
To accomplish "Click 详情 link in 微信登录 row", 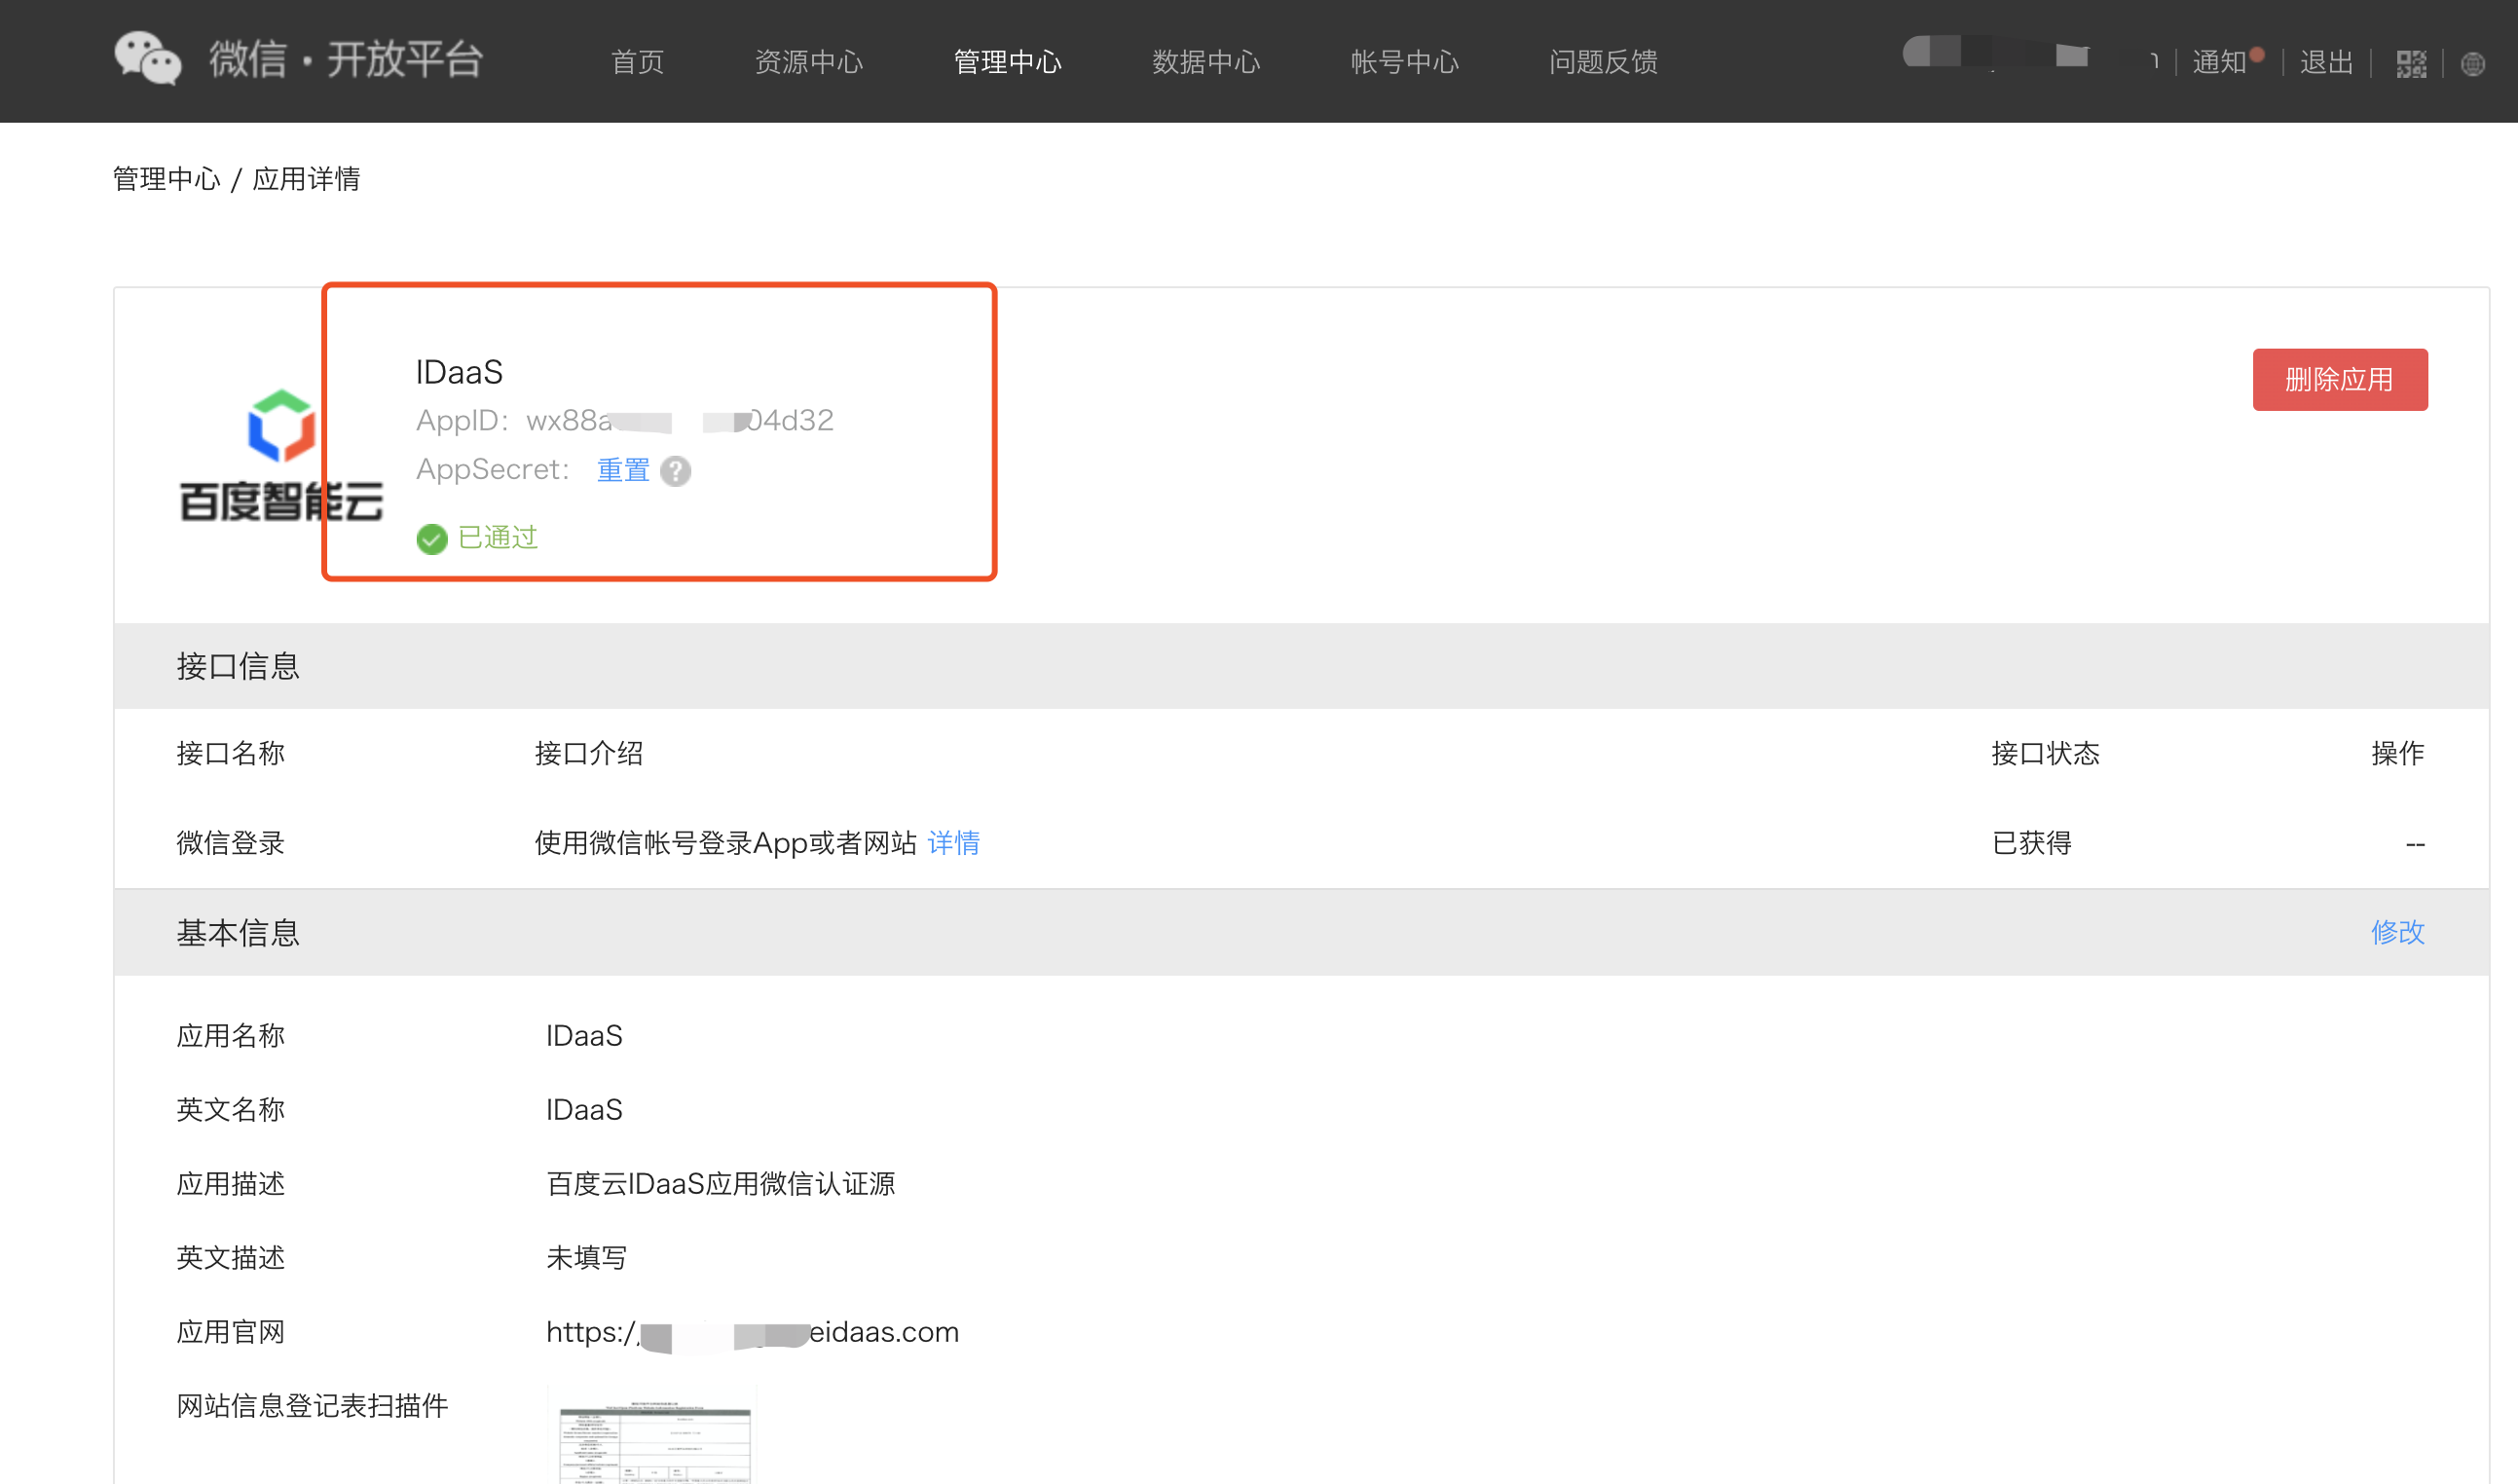I will 953,843.
